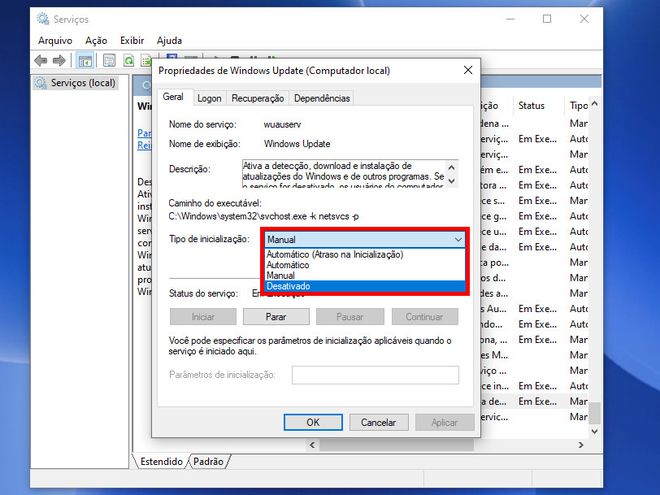Image resolution: width=660 pixels, height=495 pixels.
Task: Click the vertical scrollbar thumb in services list
Action: (594, 413)
